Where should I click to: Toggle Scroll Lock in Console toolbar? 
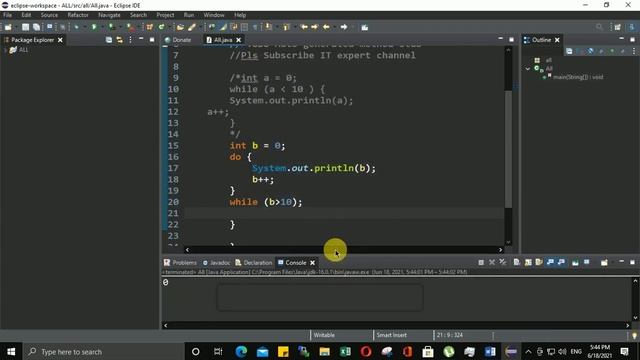528,262
